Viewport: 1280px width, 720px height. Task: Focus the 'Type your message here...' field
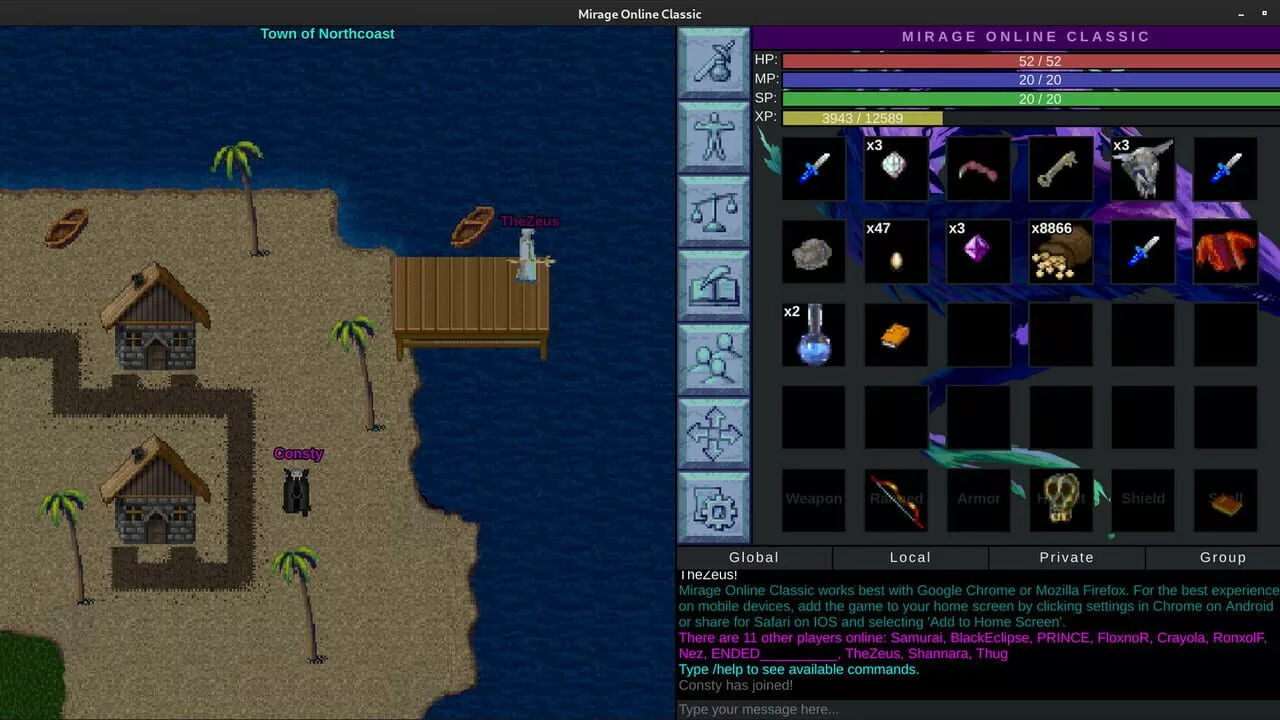pyautogui.click(x=978, y=709)
